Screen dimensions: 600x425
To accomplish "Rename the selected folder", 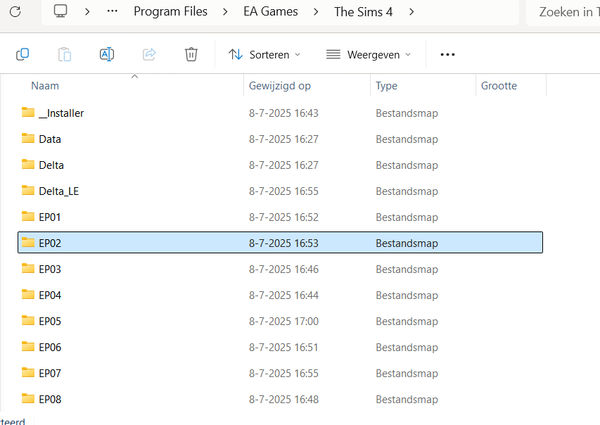I will click(107, 54).
